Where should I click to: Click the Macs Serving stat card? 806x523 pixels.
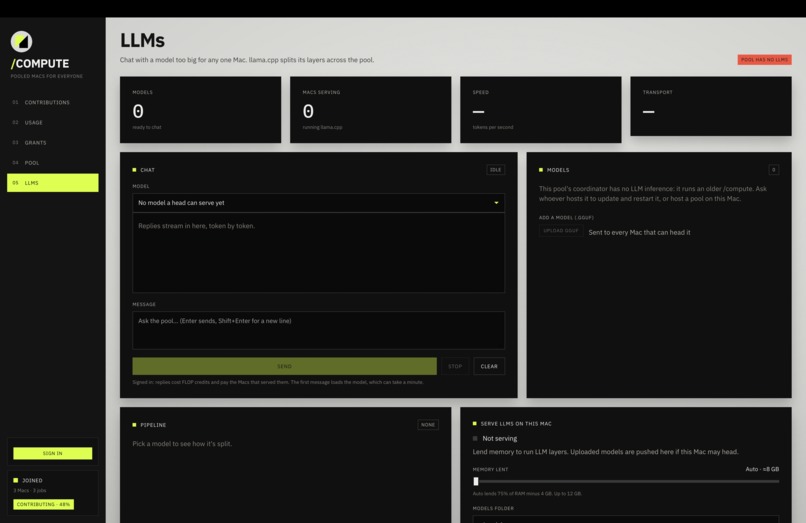371,110
